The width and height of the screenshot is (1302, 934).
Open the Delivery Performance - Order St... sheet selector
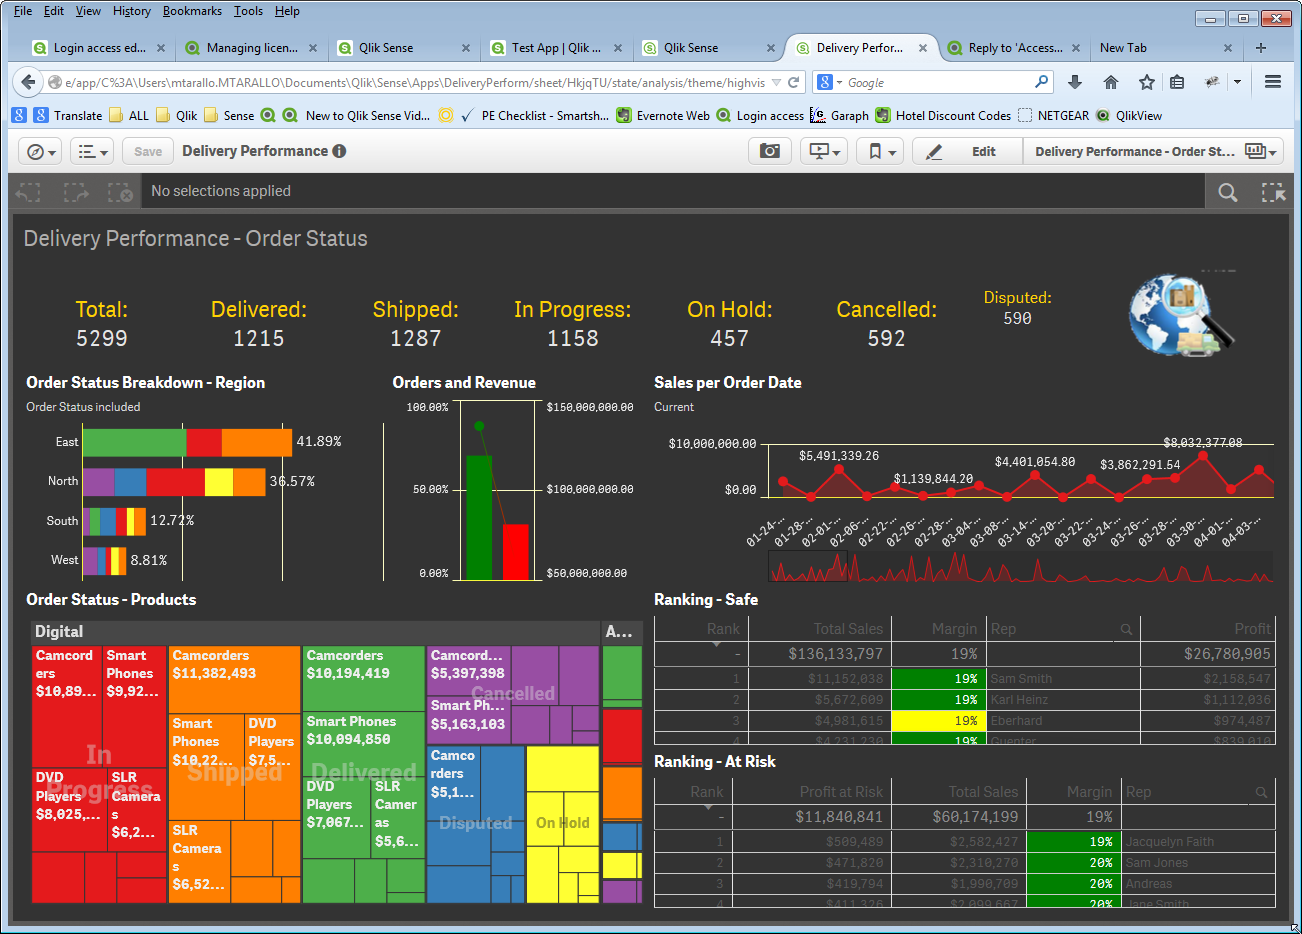tap(1153, 151)
